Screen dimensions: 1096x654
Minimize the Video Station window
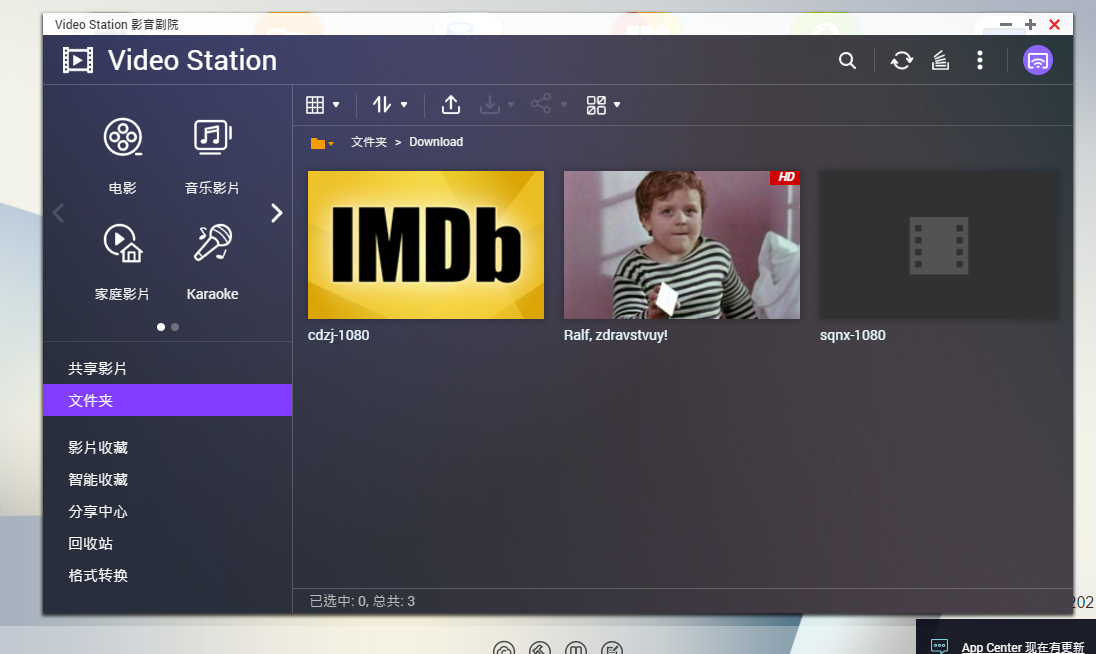1006,24
